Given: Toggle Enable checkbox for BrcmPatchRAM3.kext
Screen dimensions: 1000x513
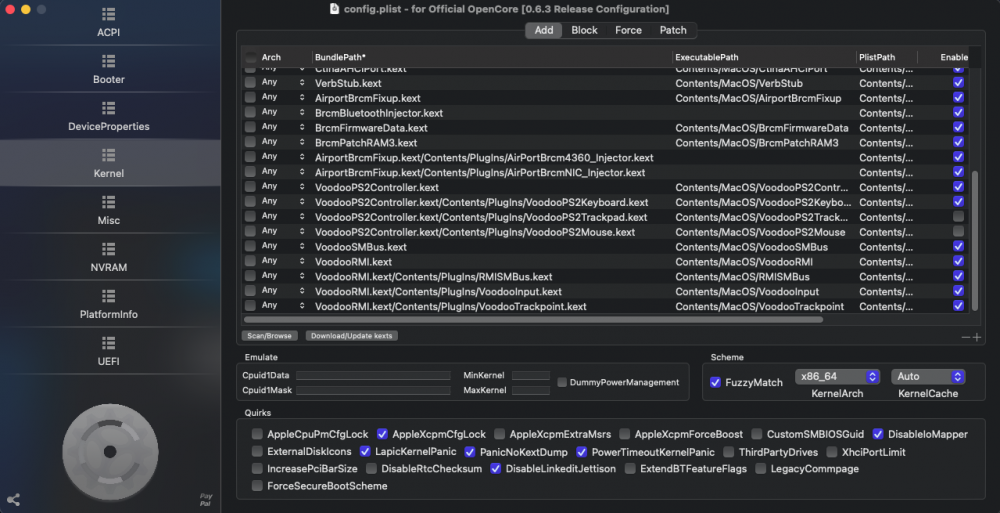Looking at the screenshot, I should click(958, 142).
